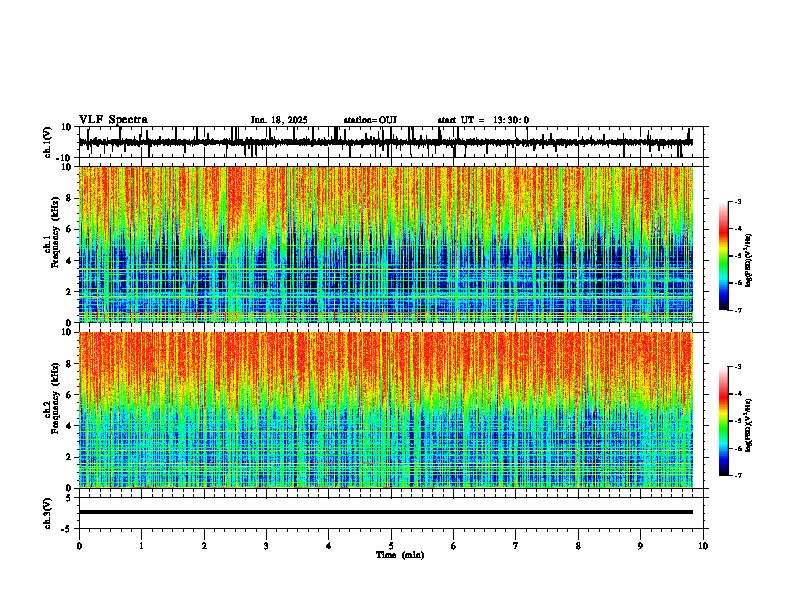Click the "9" tick on the time axis

coord(640,546)
